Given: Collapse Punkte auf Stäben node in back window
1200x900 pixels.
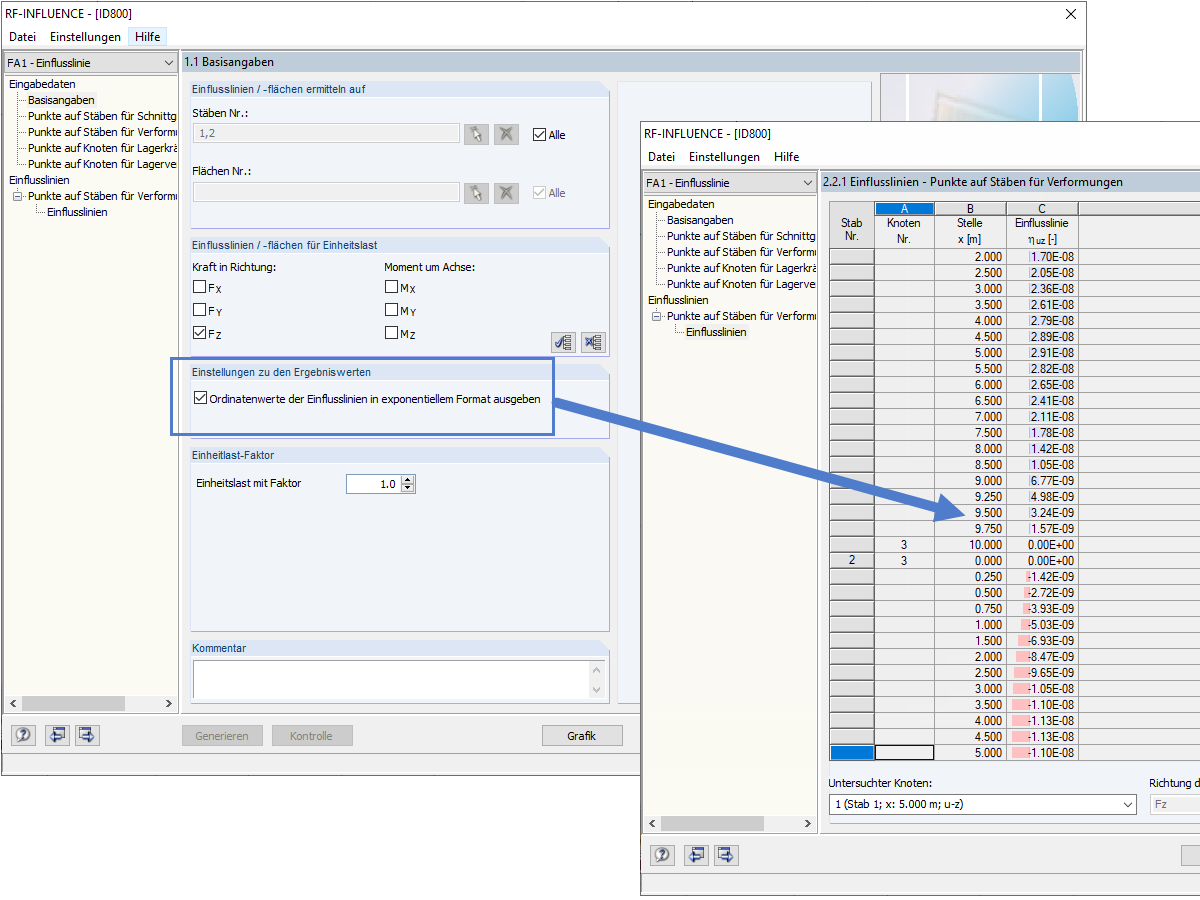Looking at the screenshot, I should [17, 196].
